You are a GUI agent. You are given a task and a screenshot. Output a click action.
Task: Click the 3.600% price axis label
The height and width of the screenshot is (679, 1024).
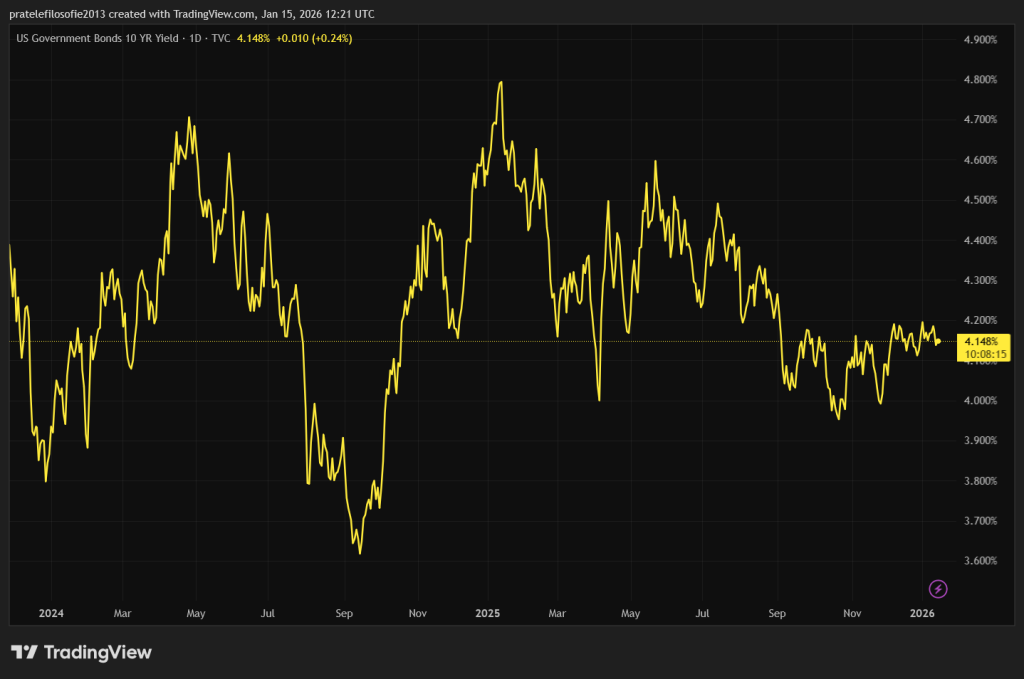(x=980, y=561)
